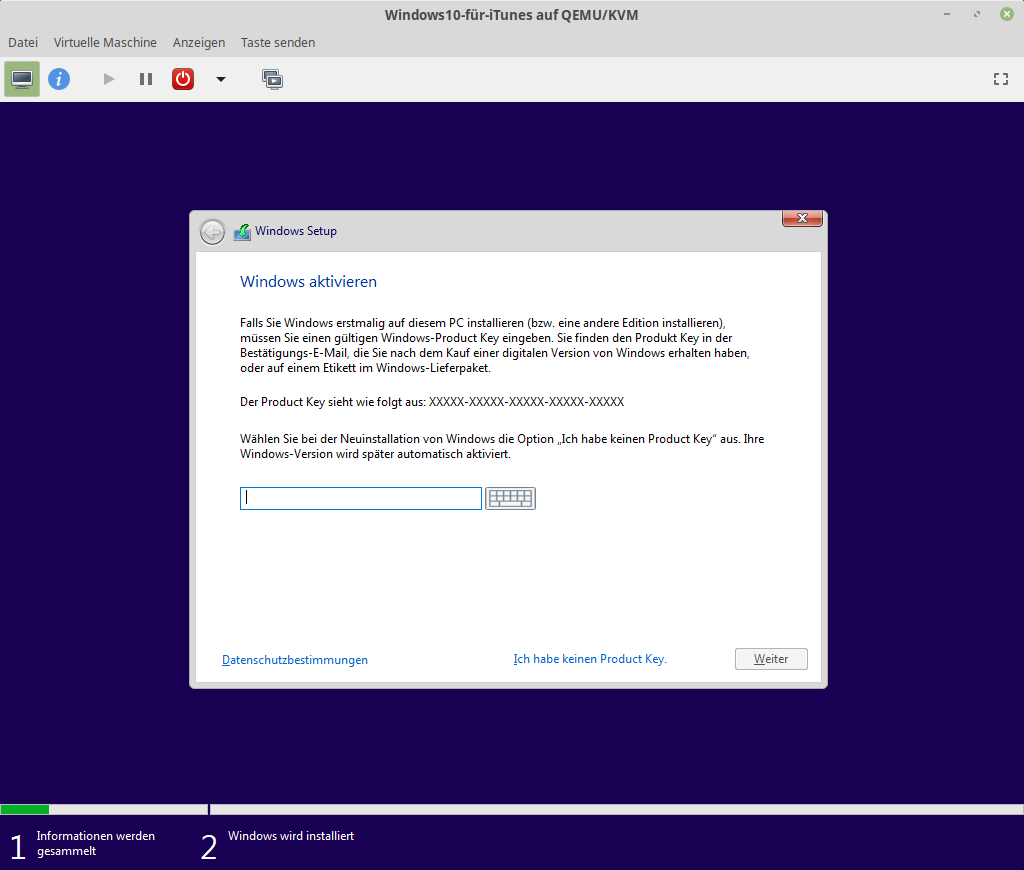1024x870 pixels.
Task: Open the on-screen keyboard icon
Action: tap(510, 498)
